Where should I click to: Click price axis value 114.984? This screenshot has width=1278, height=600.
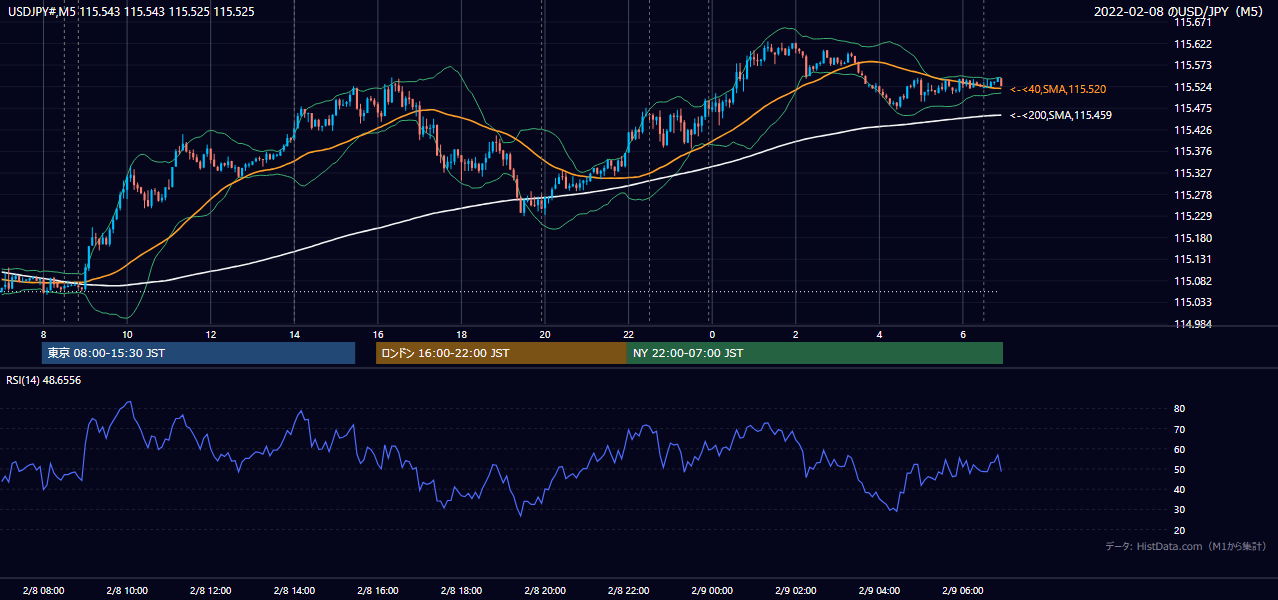click(1192, 324)
